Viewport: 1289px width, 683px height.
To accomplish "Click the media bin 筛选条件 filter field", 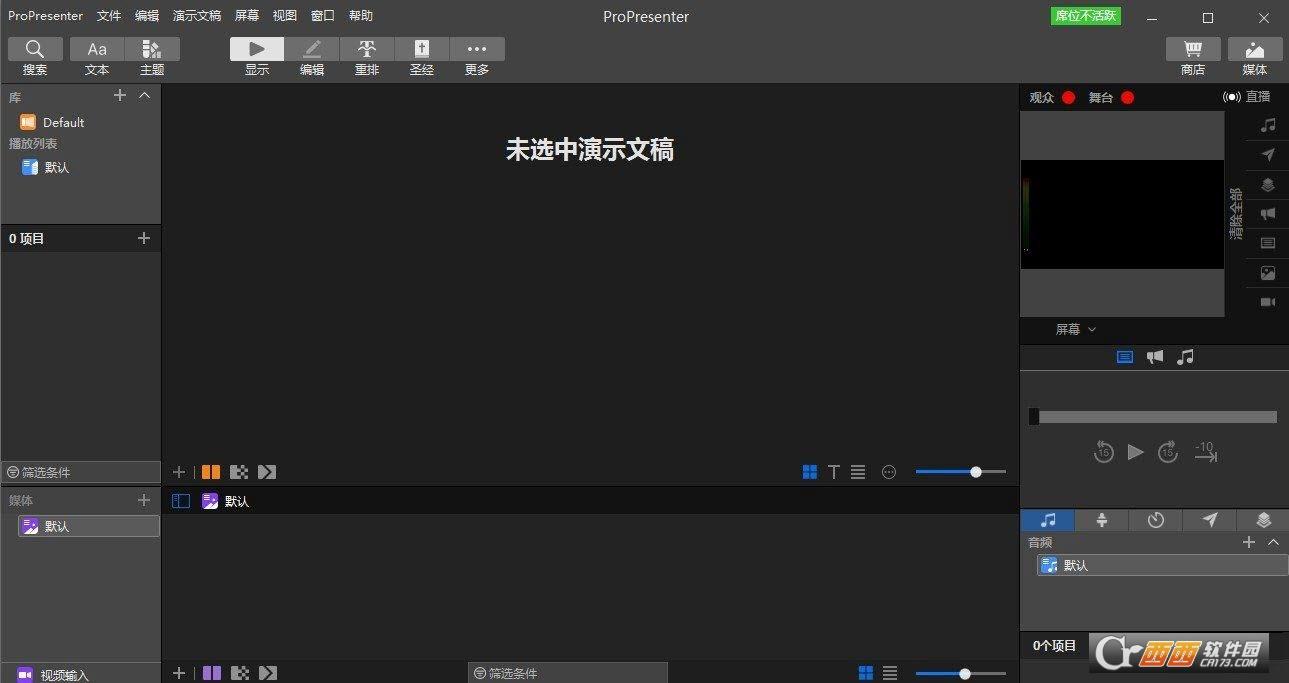I will coord(568,673).
